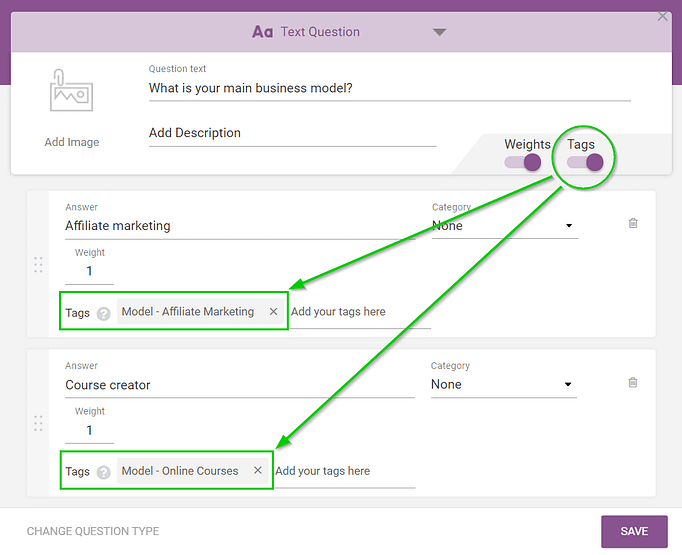Open Category dropdown for Affiliate marketing
Image resolution: width=682 pixels, height=555 pixels.
pyautogui.click(x=503, y=226)
